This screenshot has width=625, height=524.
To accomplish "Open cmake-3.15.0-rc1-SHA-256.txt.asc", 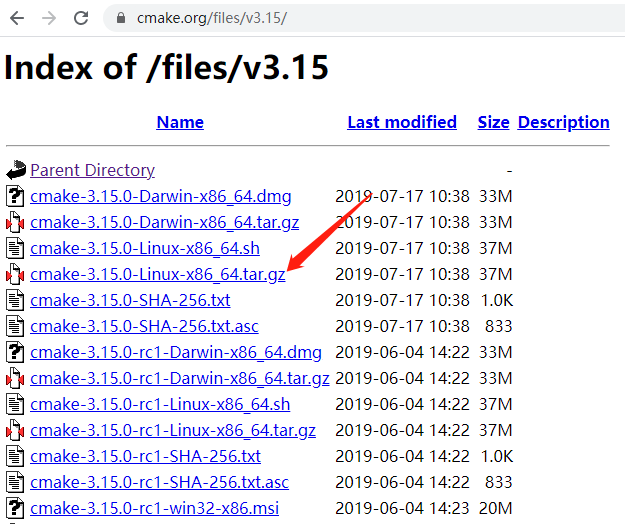I will coord(159,483).
